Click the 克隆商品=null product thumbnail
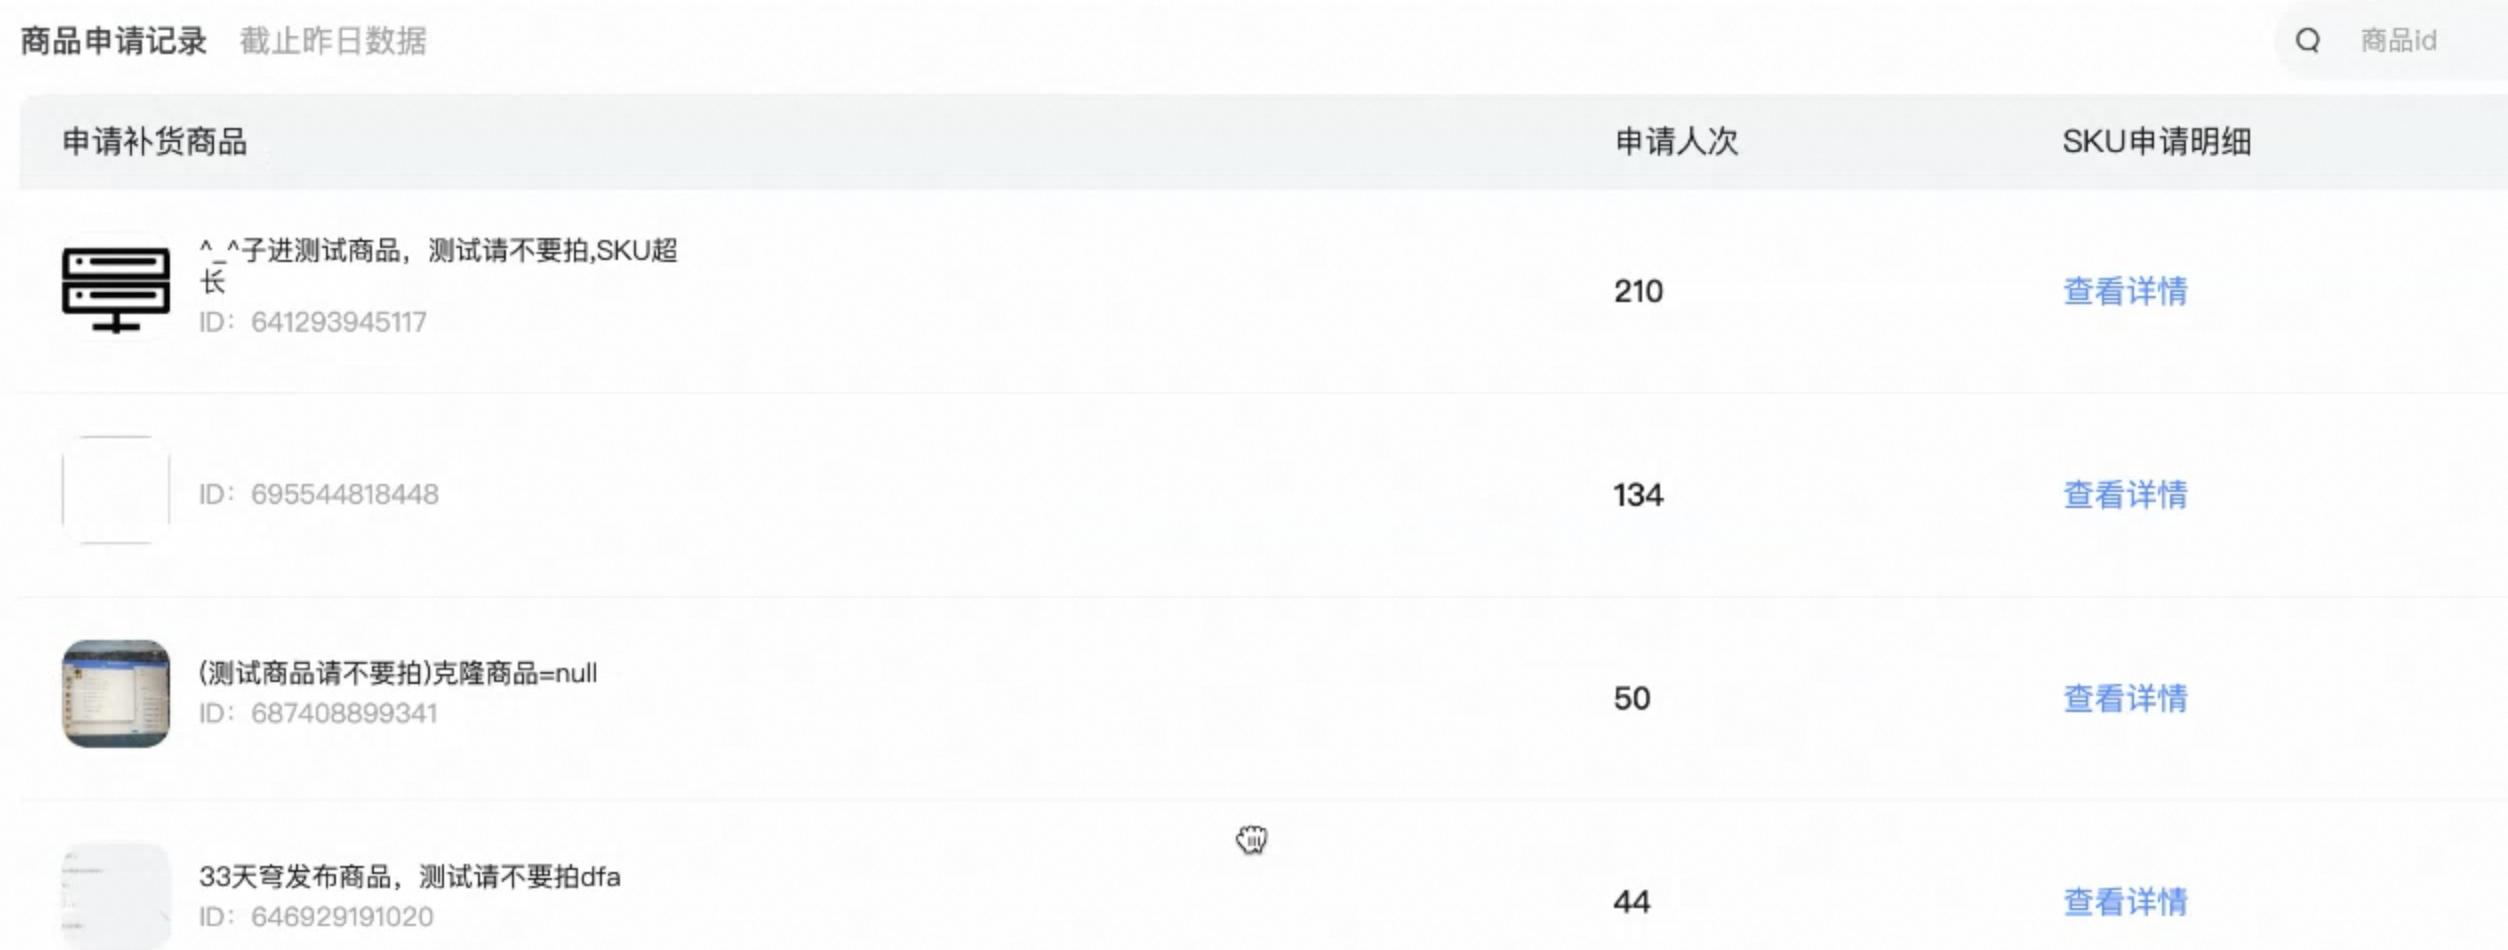 pyautogui.click(x=116, y=693)
